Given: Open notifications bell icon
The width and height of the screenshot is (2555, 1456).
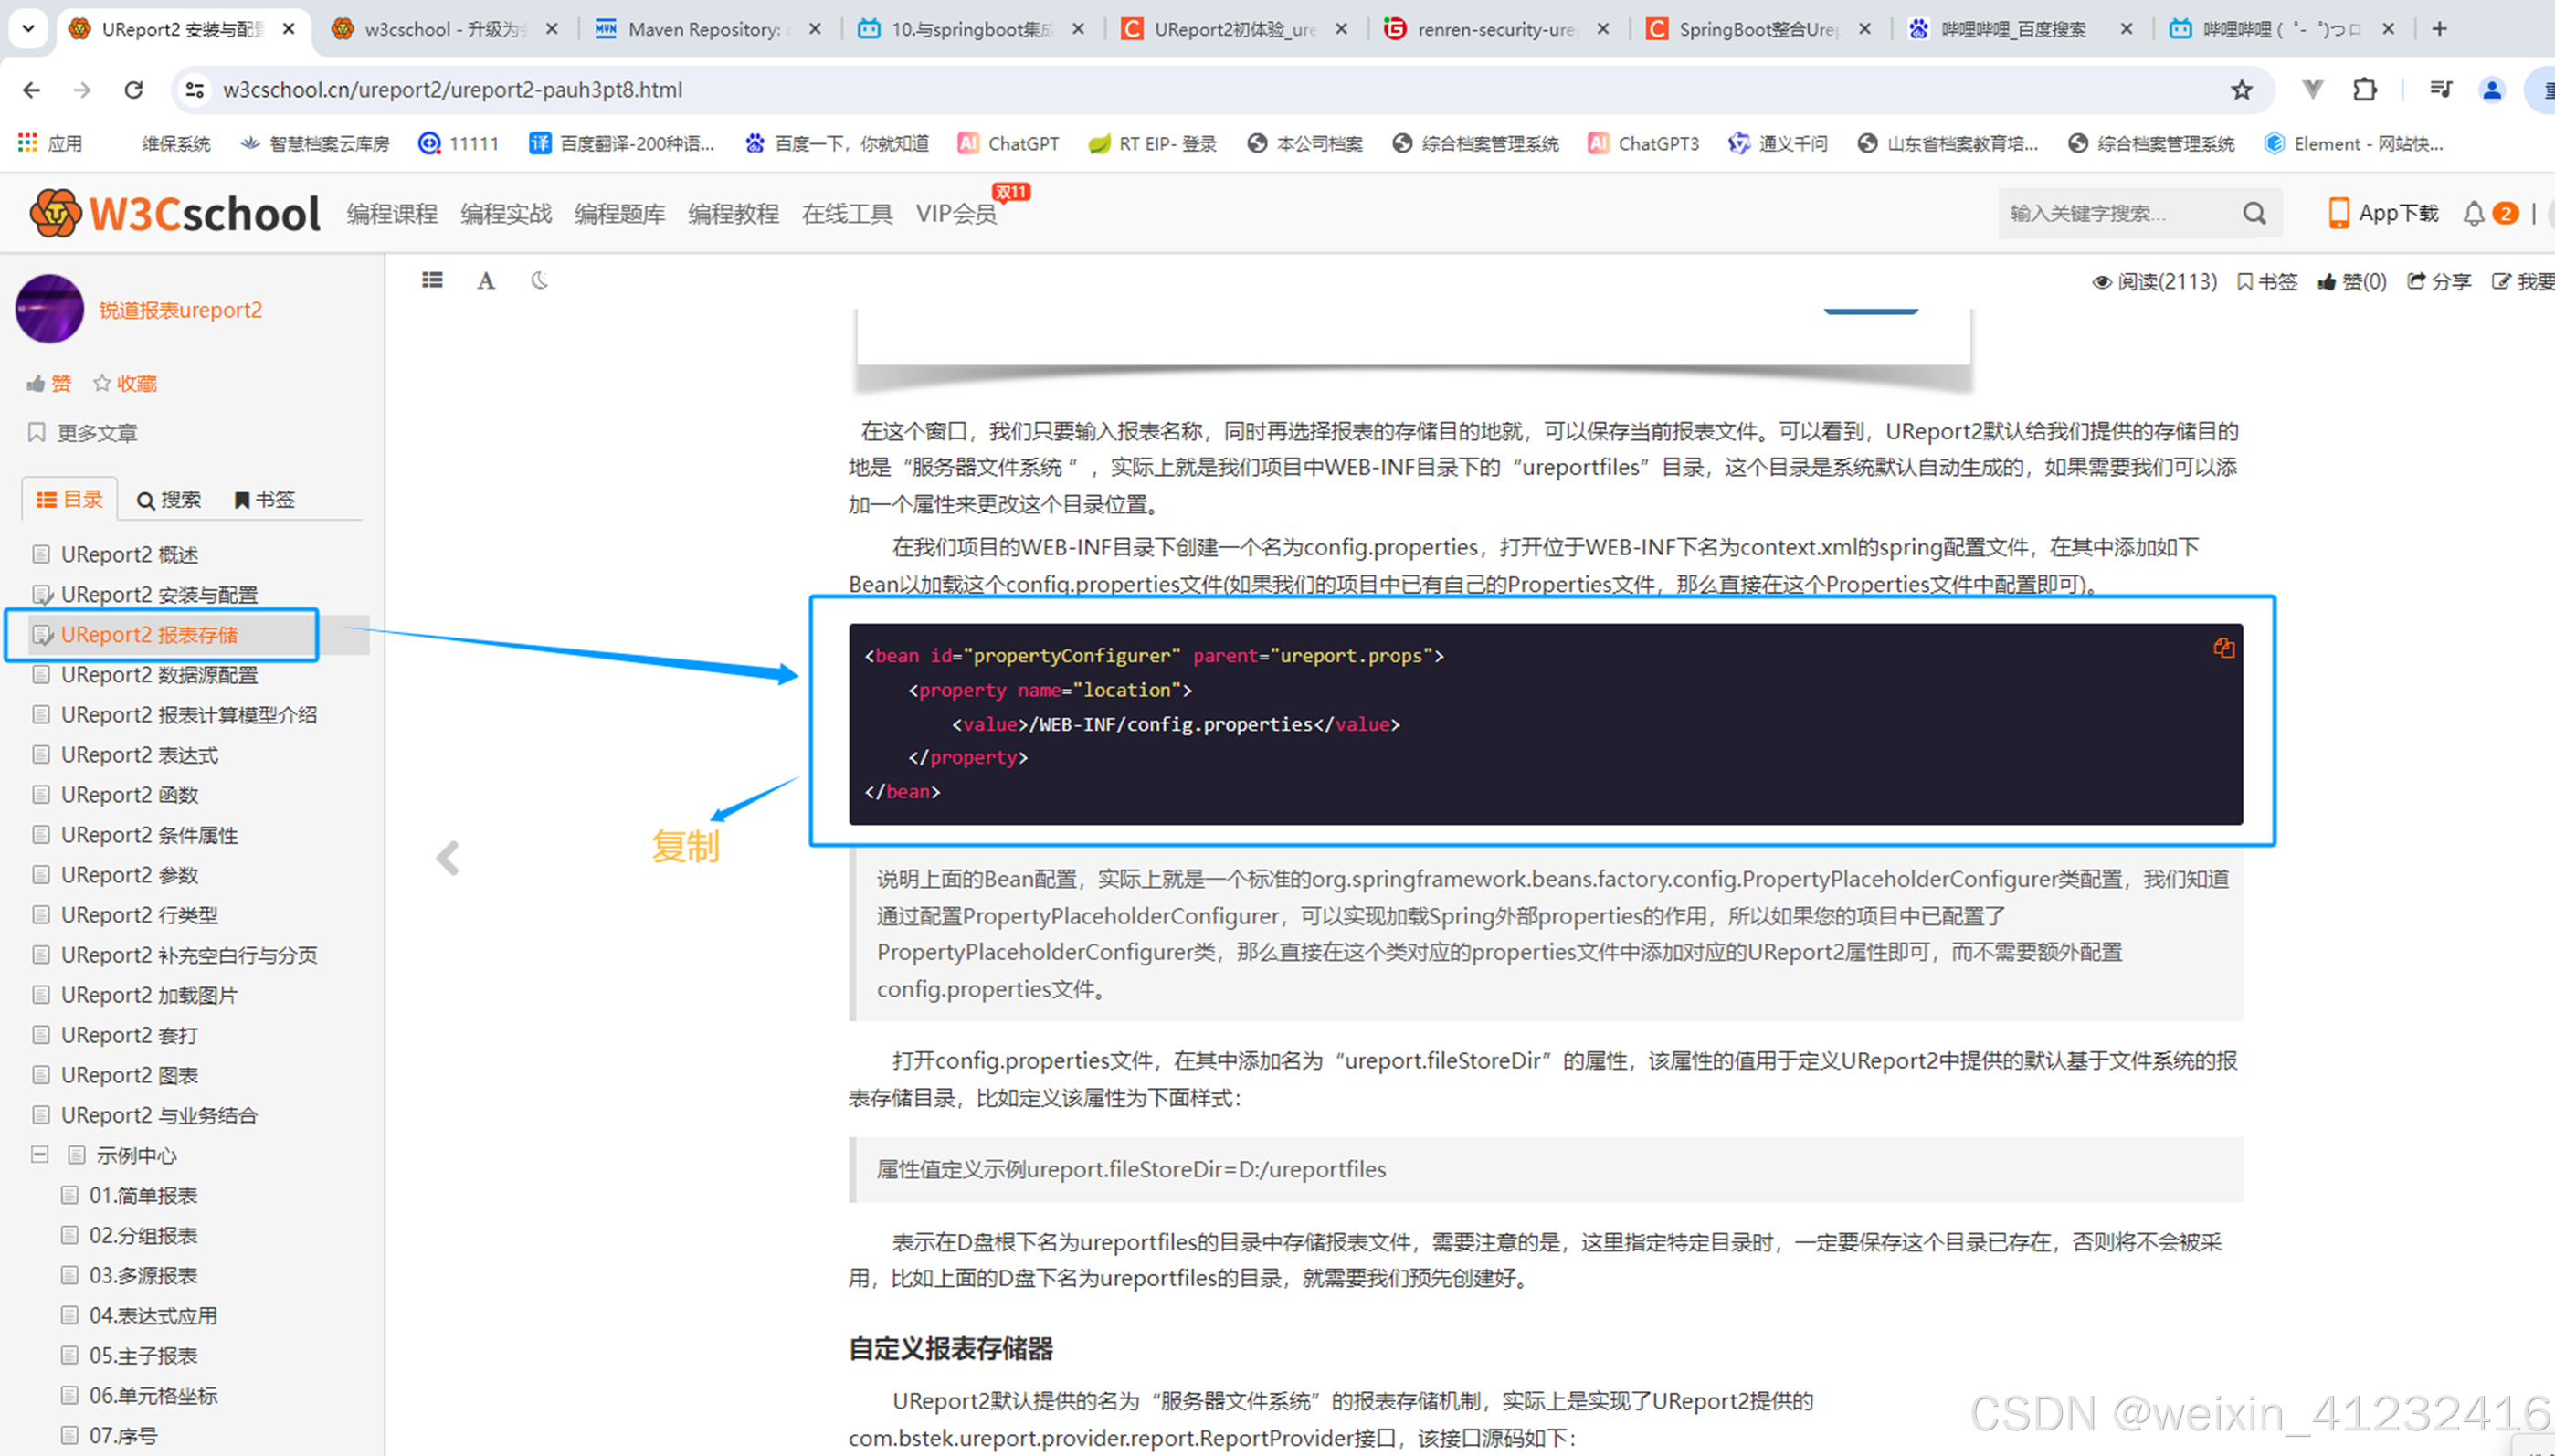Looking at the screenshot, I should tap(2473, 213).
